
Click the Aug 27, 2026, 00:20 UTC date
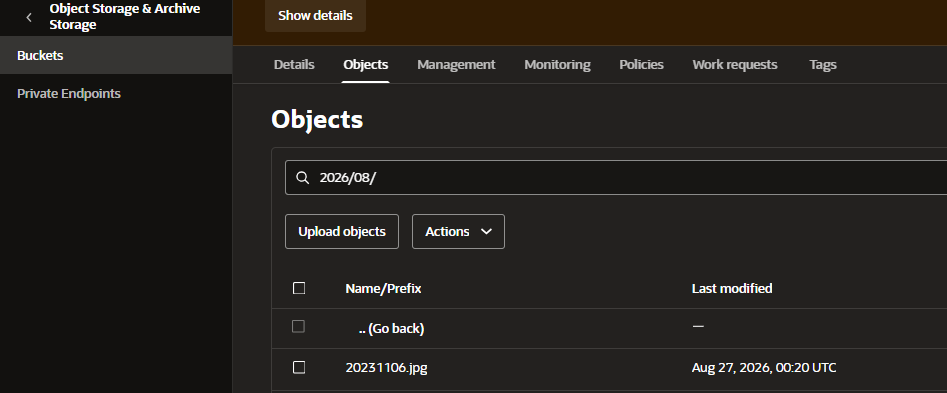764,368
